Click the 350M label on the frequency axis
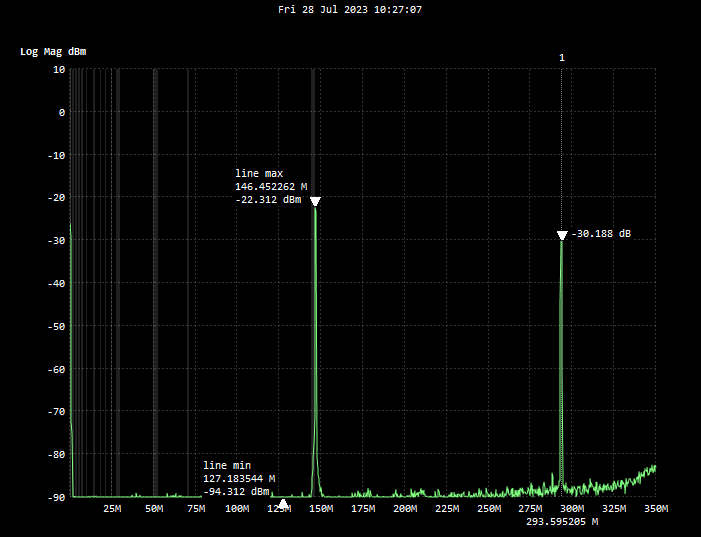Image resolution: width=701 pixels, height=537 pixels. pyautogui.click(x=655, y=509)
